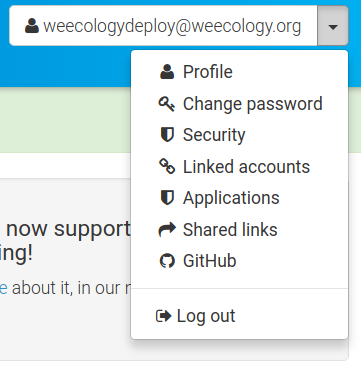Collapse the account dropdown caret button
Viewport: 361px width, 365px height.
coord(333,26)
